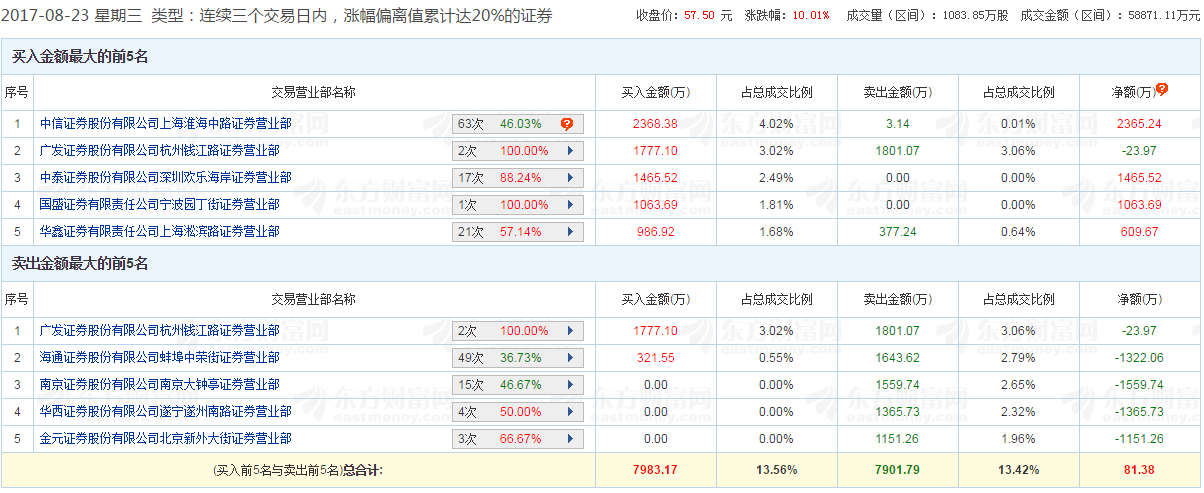Expand 2次 100.00% stats in the sell table
The width and height of the screenshot is (1204, 493).
click(570, 331)
